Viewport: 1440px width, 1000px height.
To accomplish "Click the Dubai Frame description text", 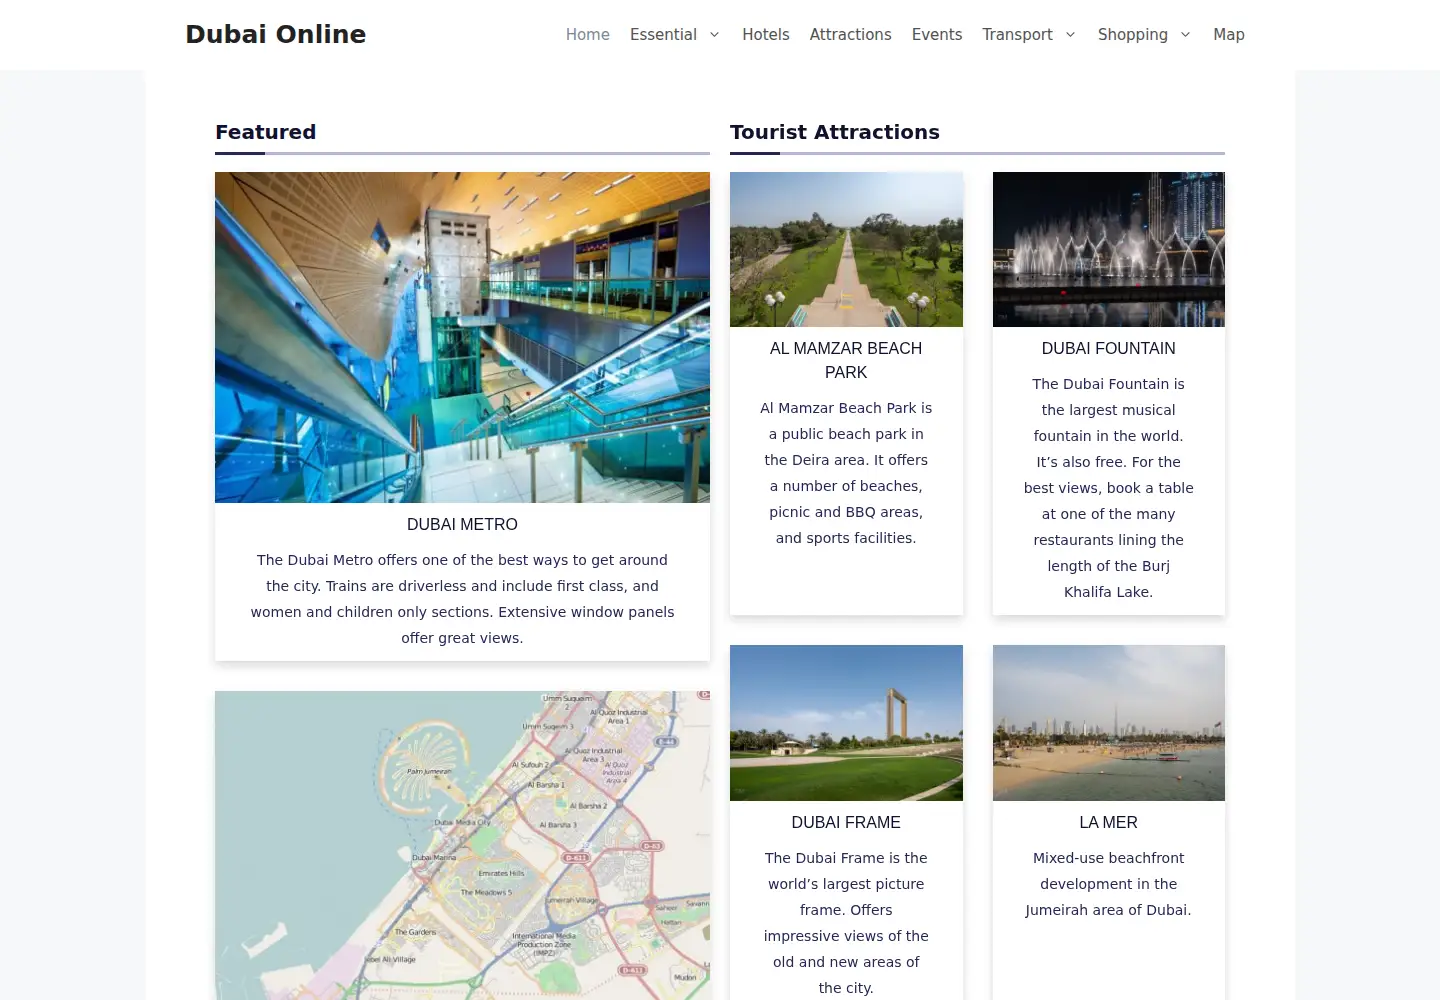I will pos(846,923).
